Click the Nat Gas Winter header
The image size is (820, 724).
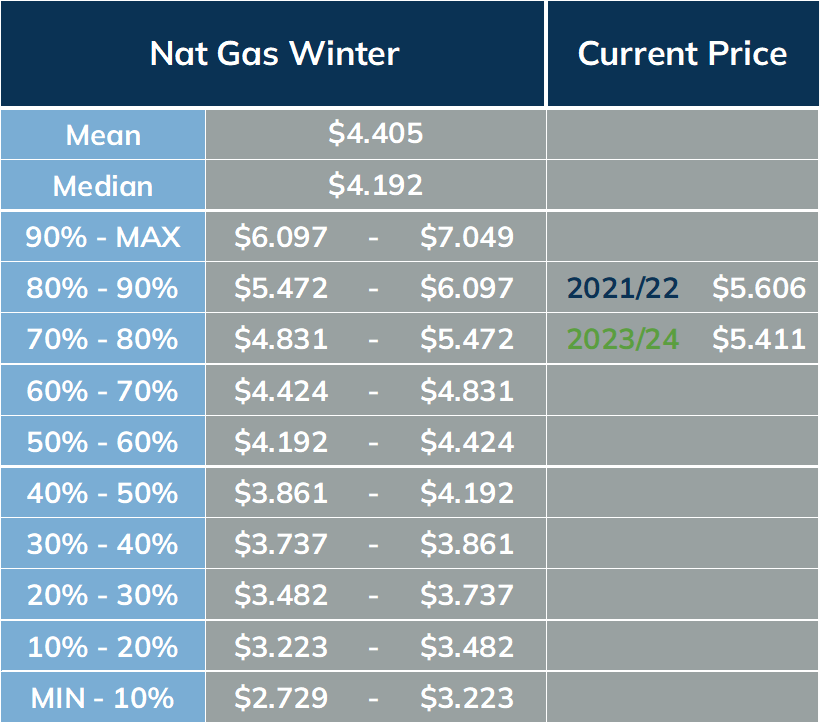[274, 54]
